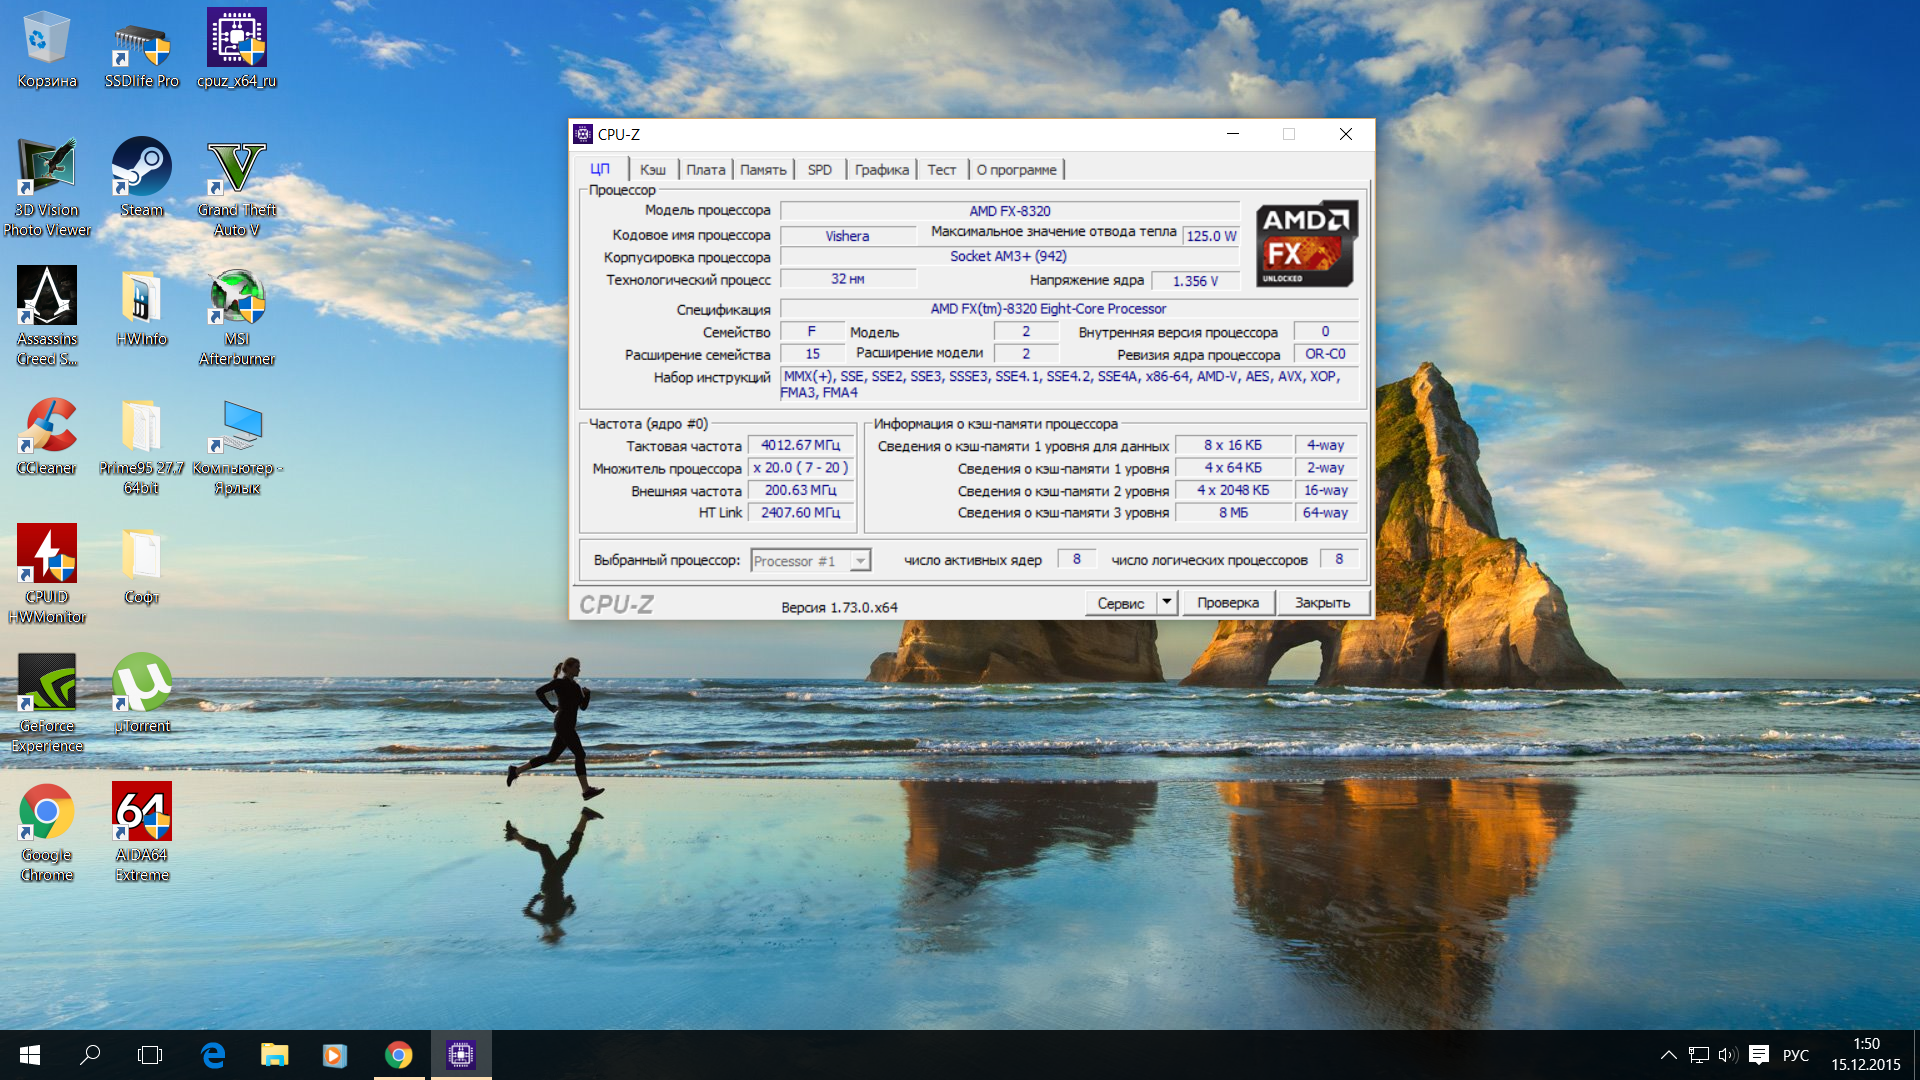Click the CPU-Z icon in the taskbar
This screenshot has height=1080, width=1920.
460,1055
